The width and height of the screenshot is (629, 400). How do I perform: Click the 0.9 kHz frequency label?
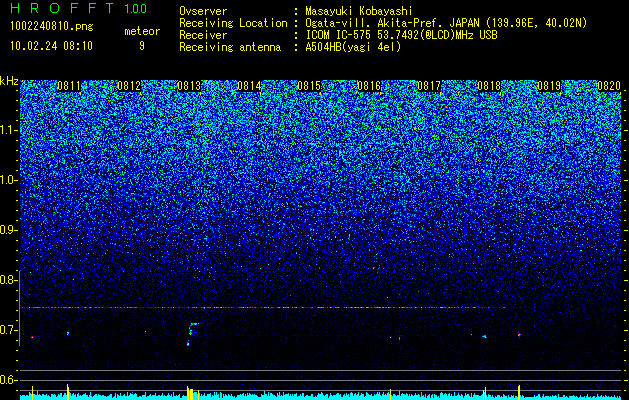9,230
